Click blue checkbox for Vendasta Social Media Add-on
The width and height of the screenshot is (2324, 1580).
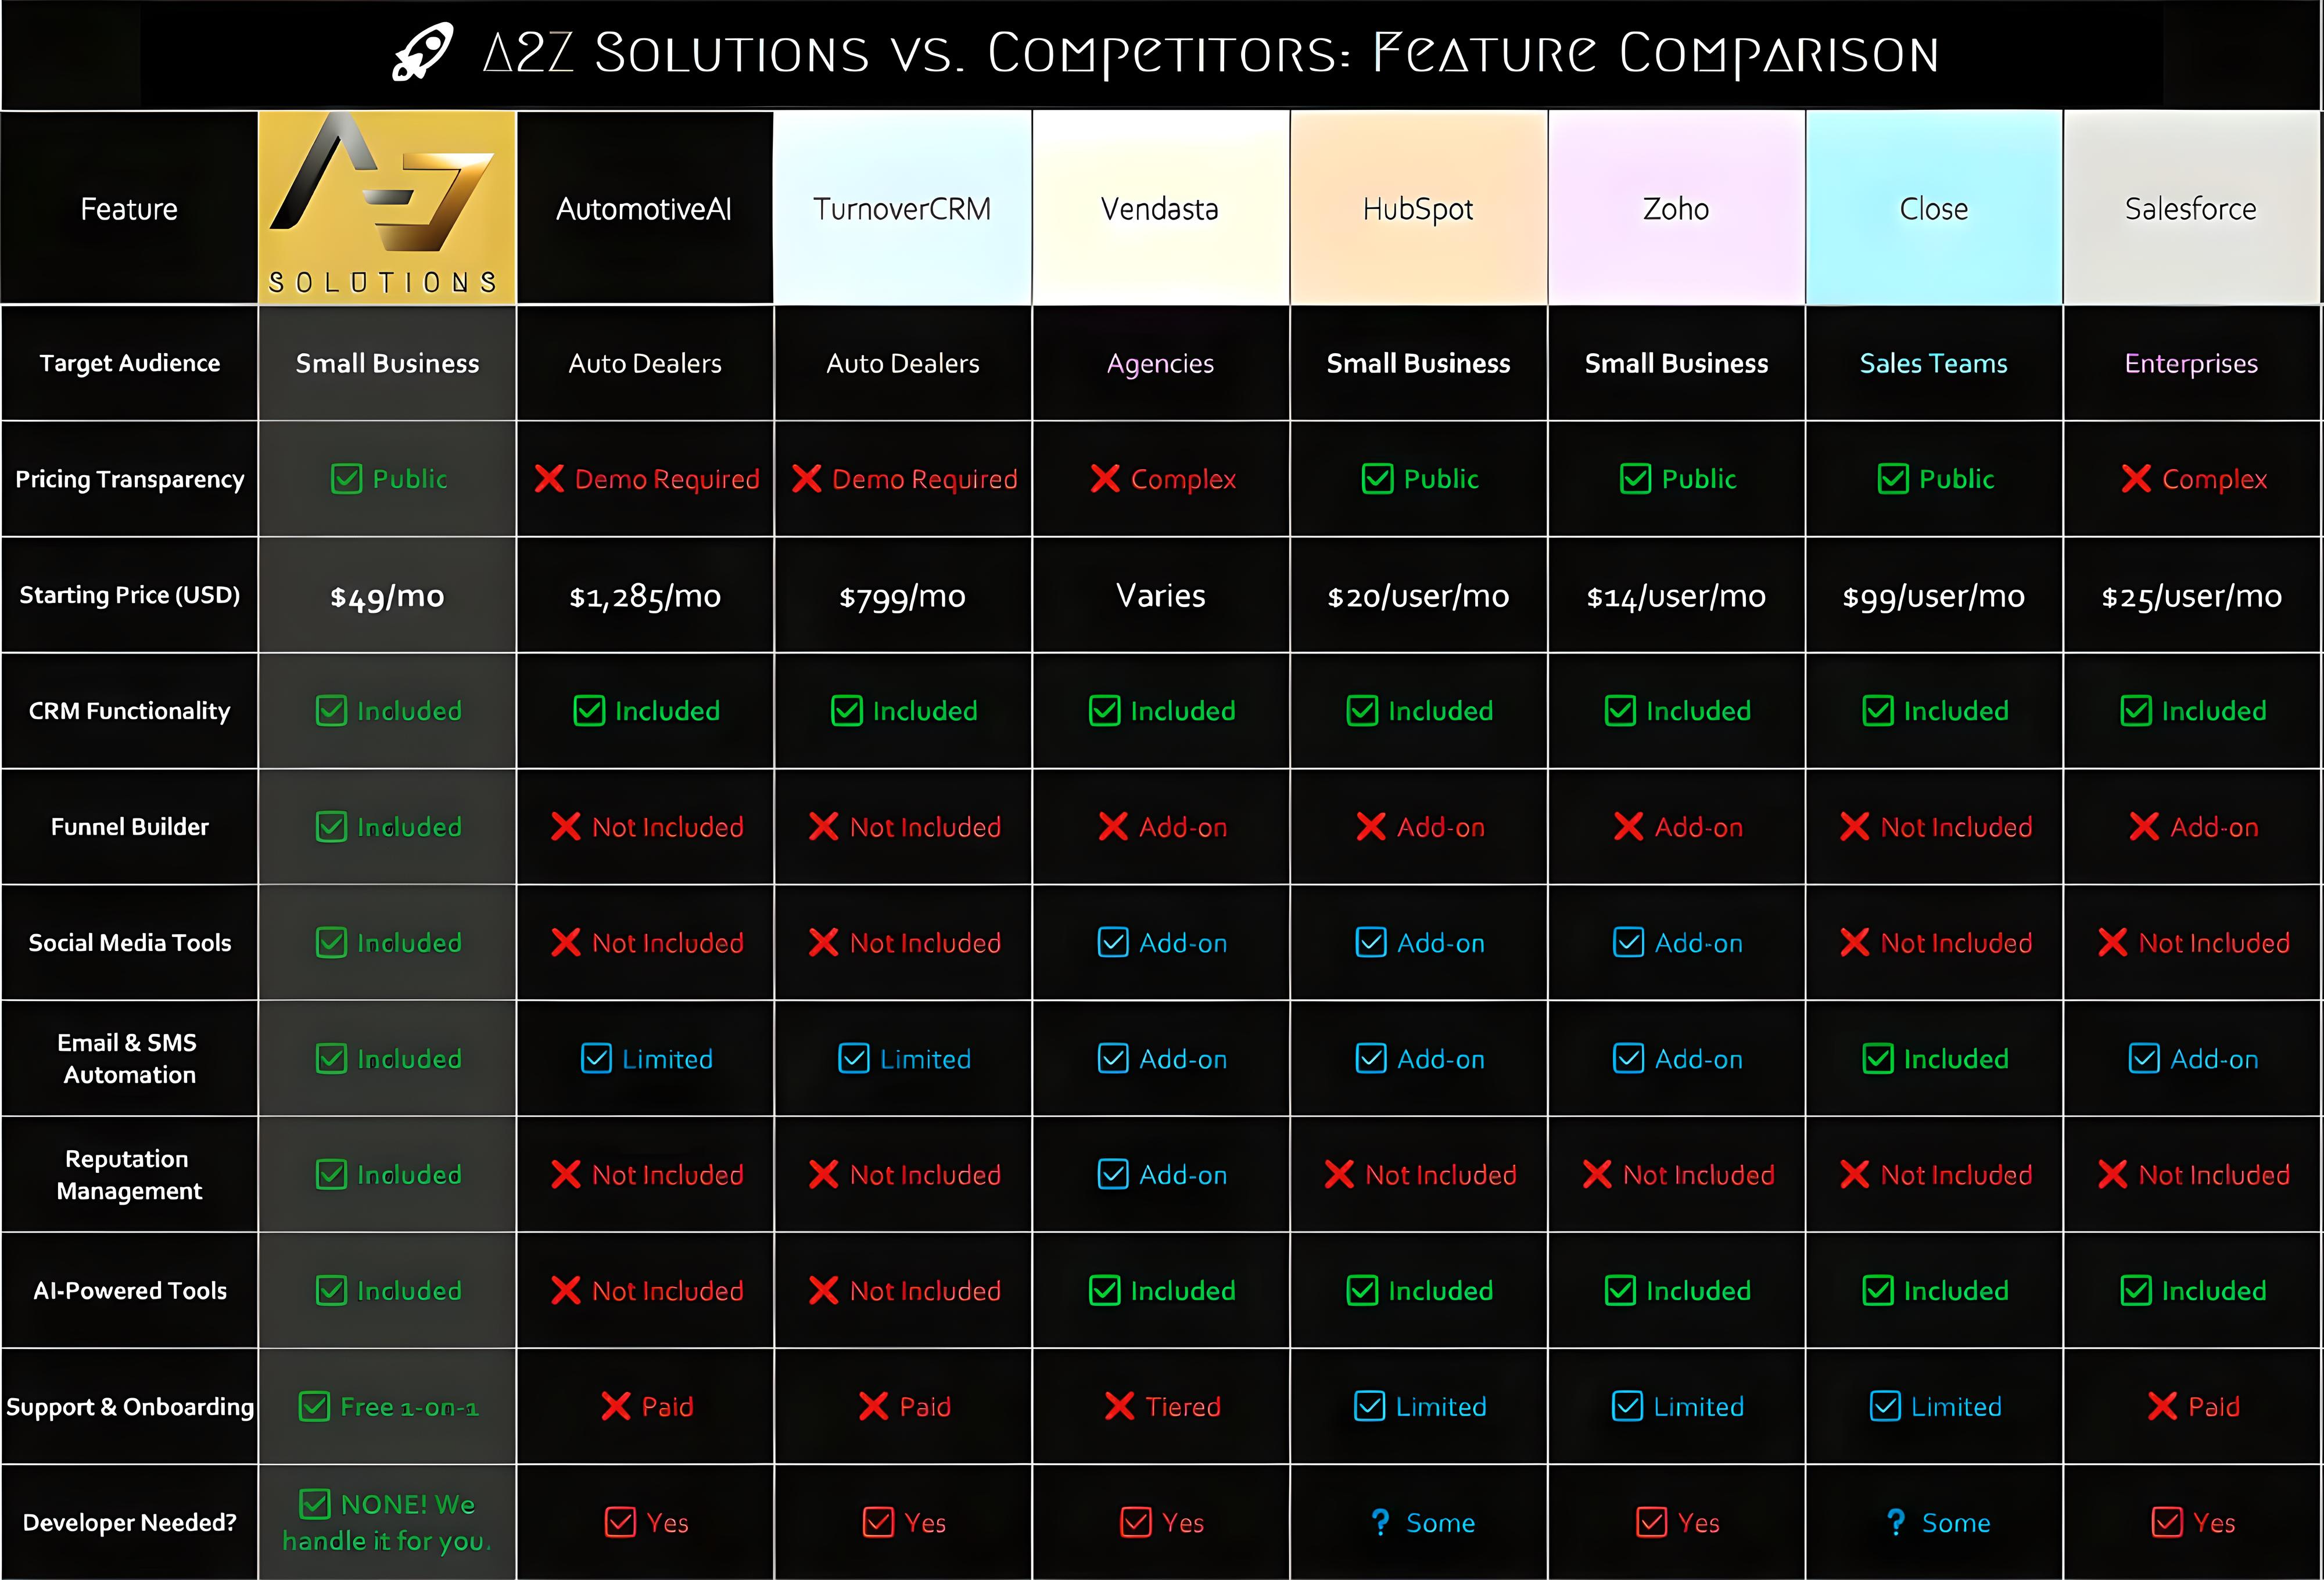pyautogui.click(x=1113, y=942)
